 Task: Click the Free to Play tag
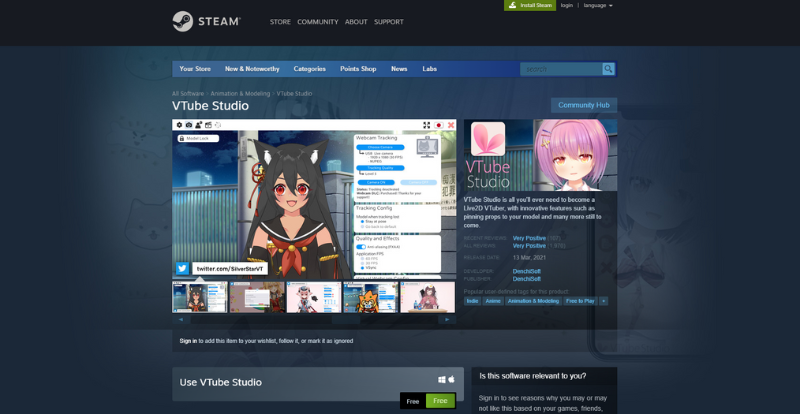[581, 301]
